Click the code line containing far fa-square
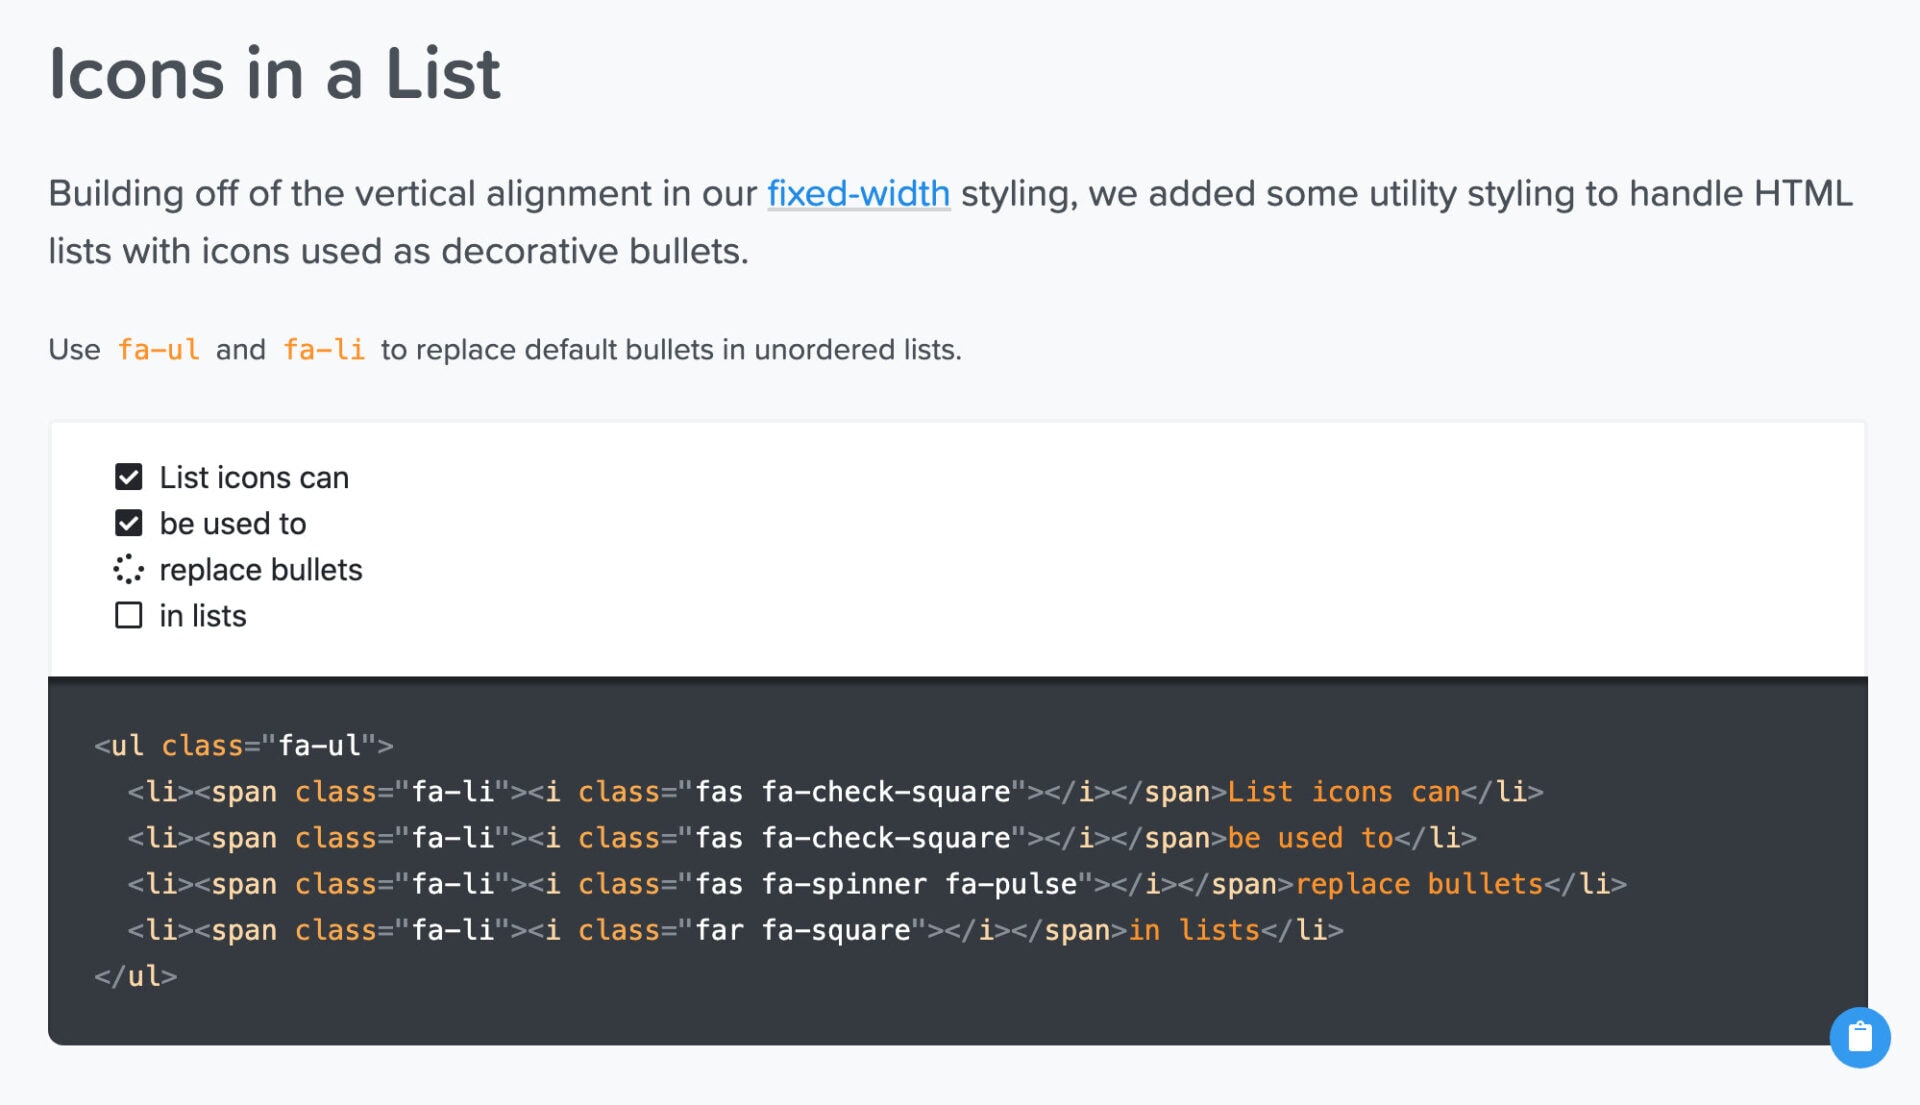Viewport: 1920px width, 1105px height. pos(735,930)
